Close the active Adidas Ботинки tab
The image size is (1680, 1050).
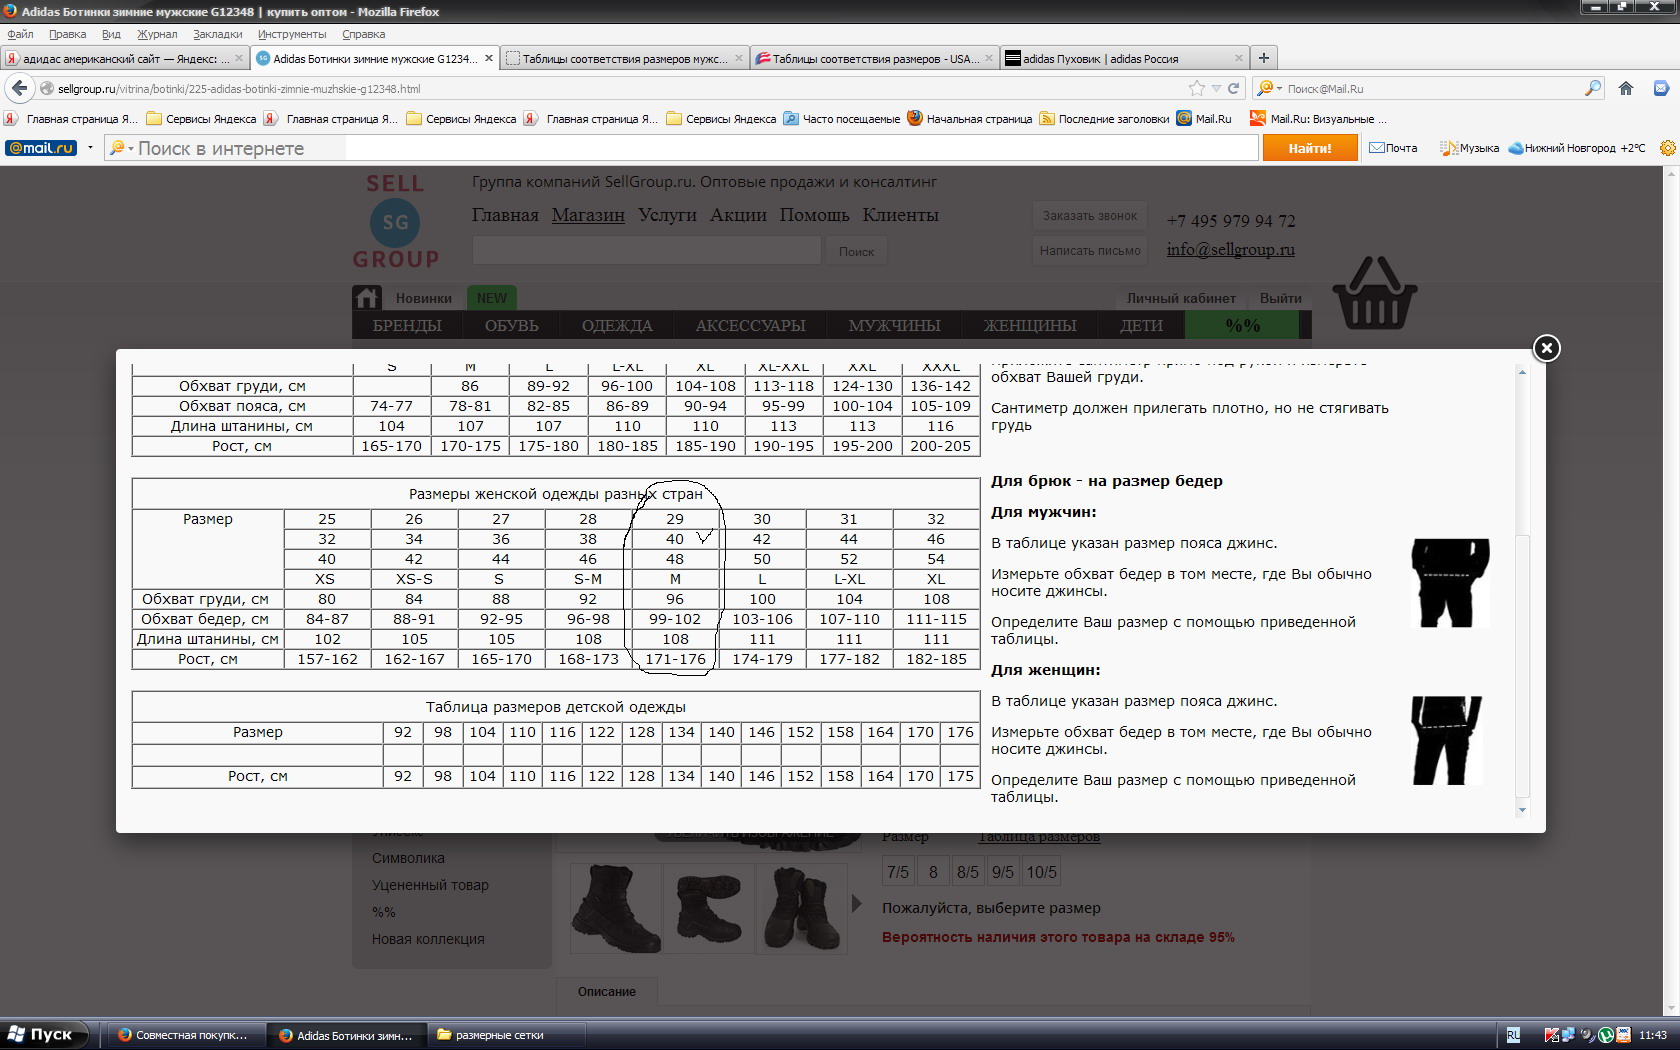(489, 58)
